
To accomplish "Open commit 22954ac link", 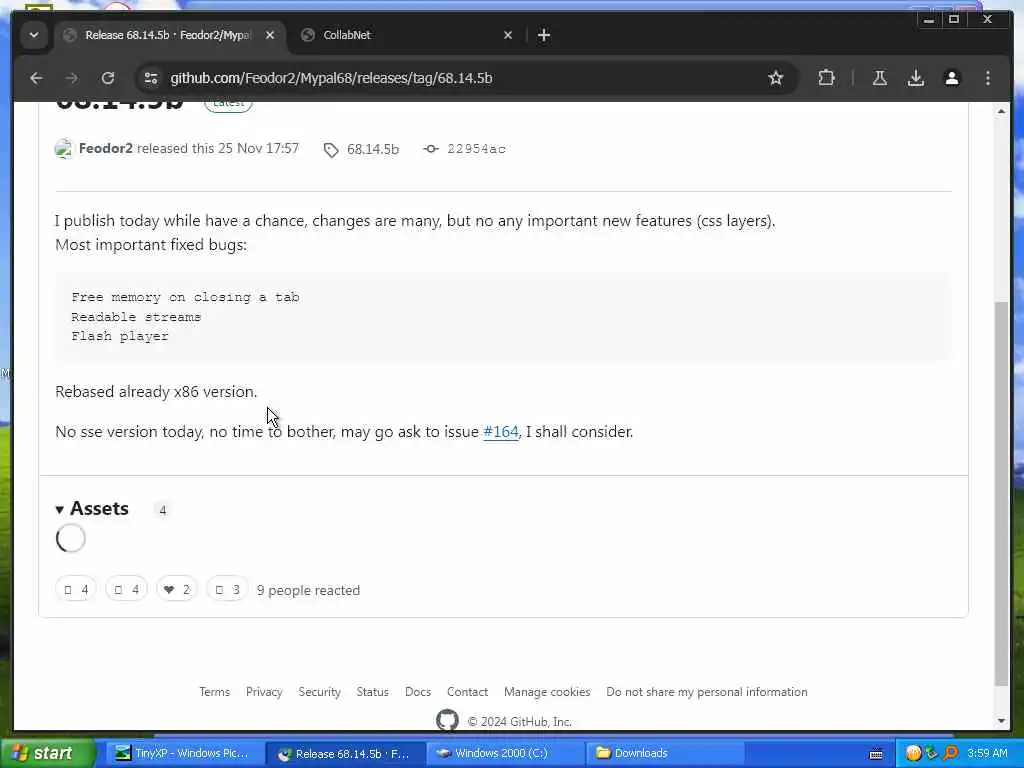I will [x=476, y=149].
